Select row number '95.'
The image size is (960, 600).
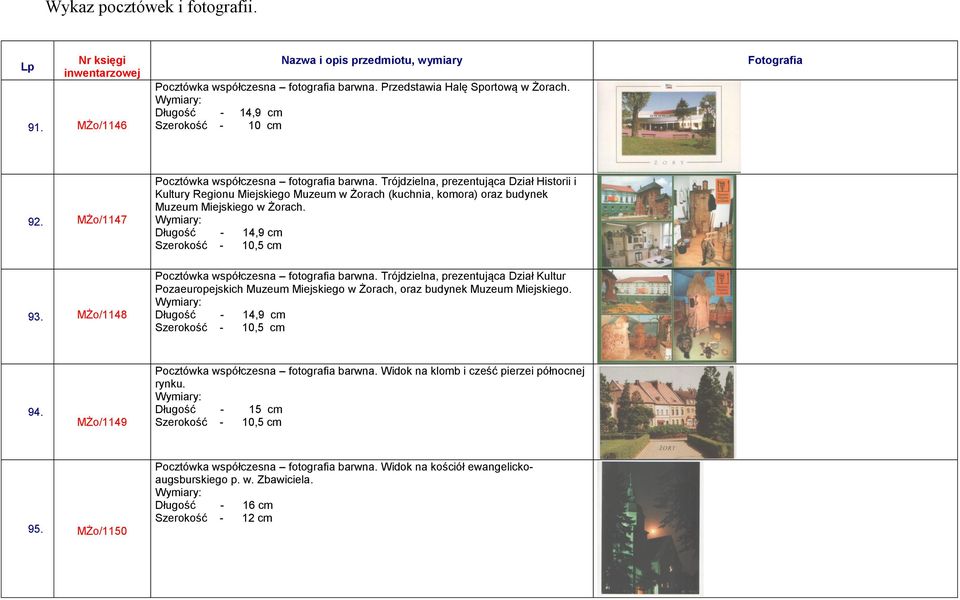36,529
